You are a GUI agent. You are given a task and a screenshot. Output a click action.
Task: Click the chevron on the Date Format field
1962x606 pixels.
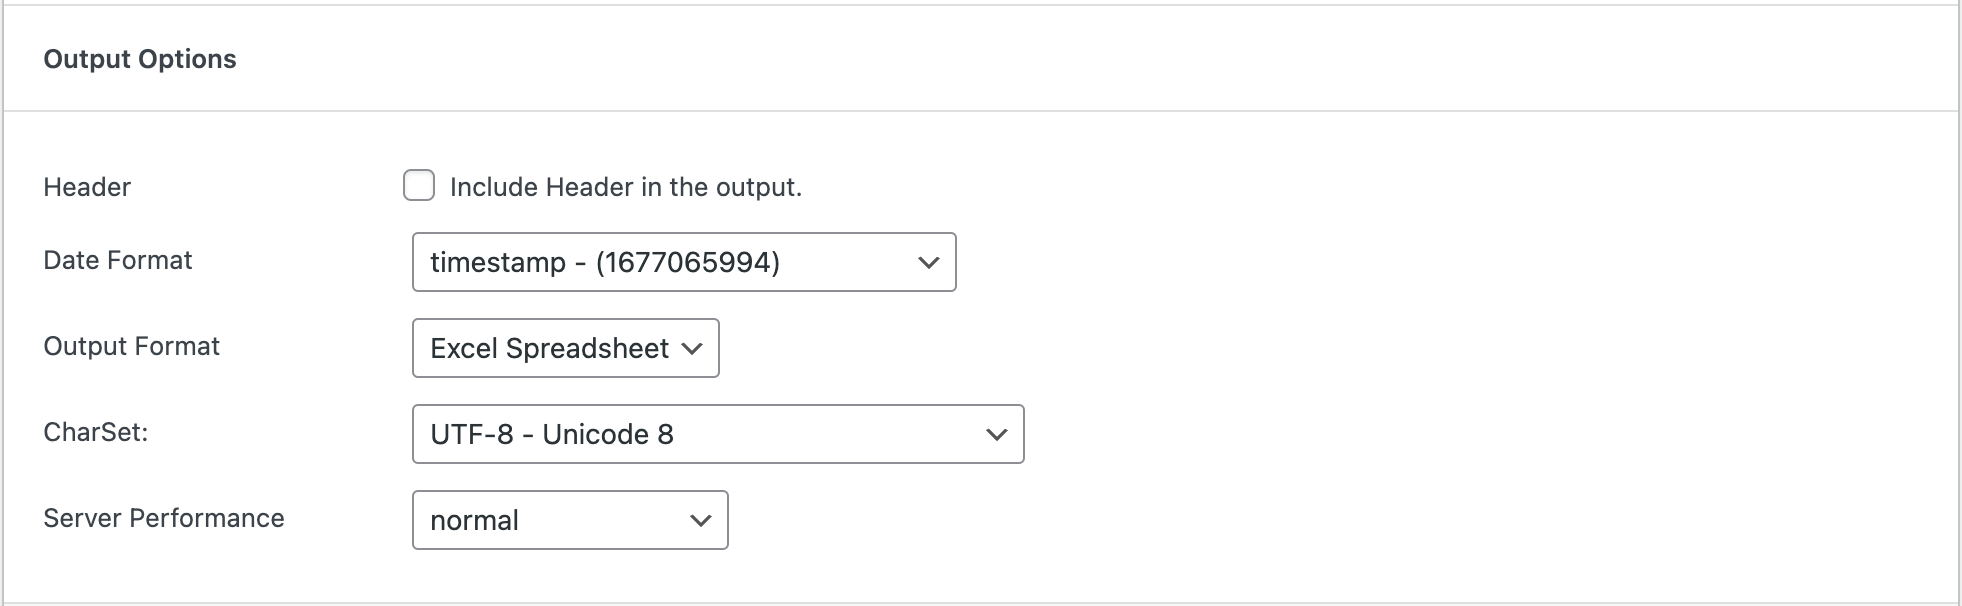[x=928, y=262]
